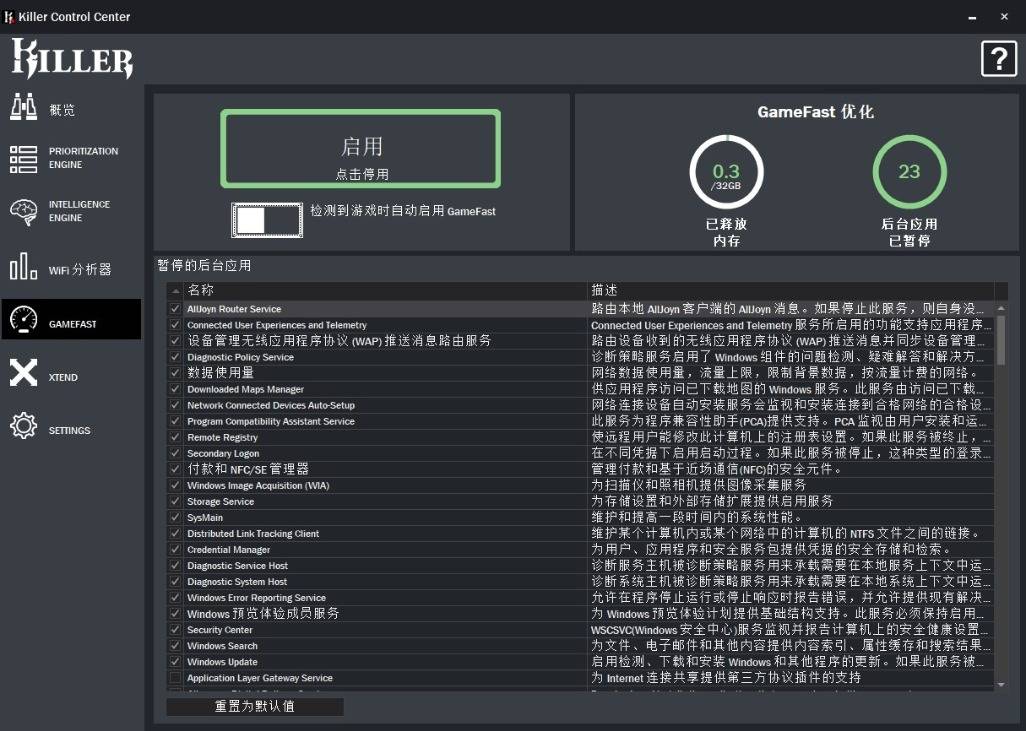Uncheck 数据使用量 checkbox

[x=175, y=373]
